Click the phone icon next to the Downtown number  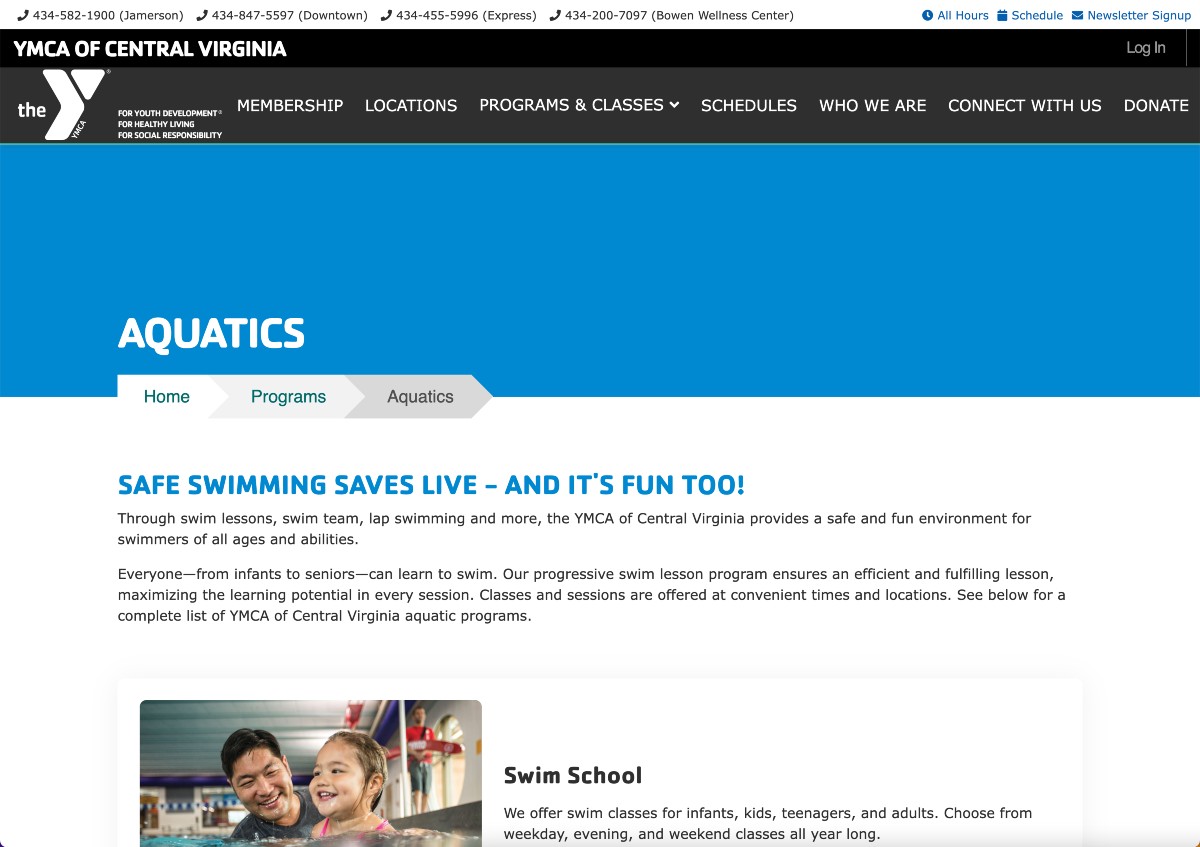(x=202, y=16)
